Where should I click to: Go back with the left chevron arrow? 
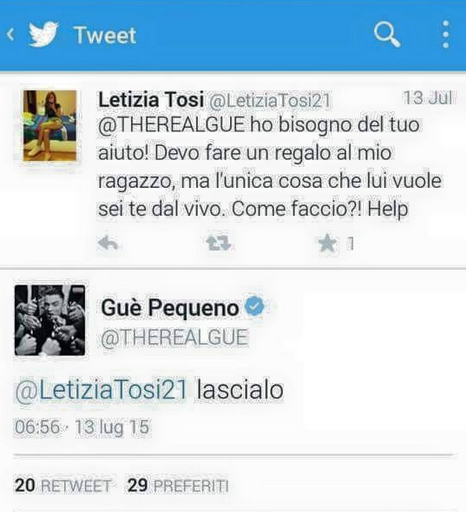[11, 35]
